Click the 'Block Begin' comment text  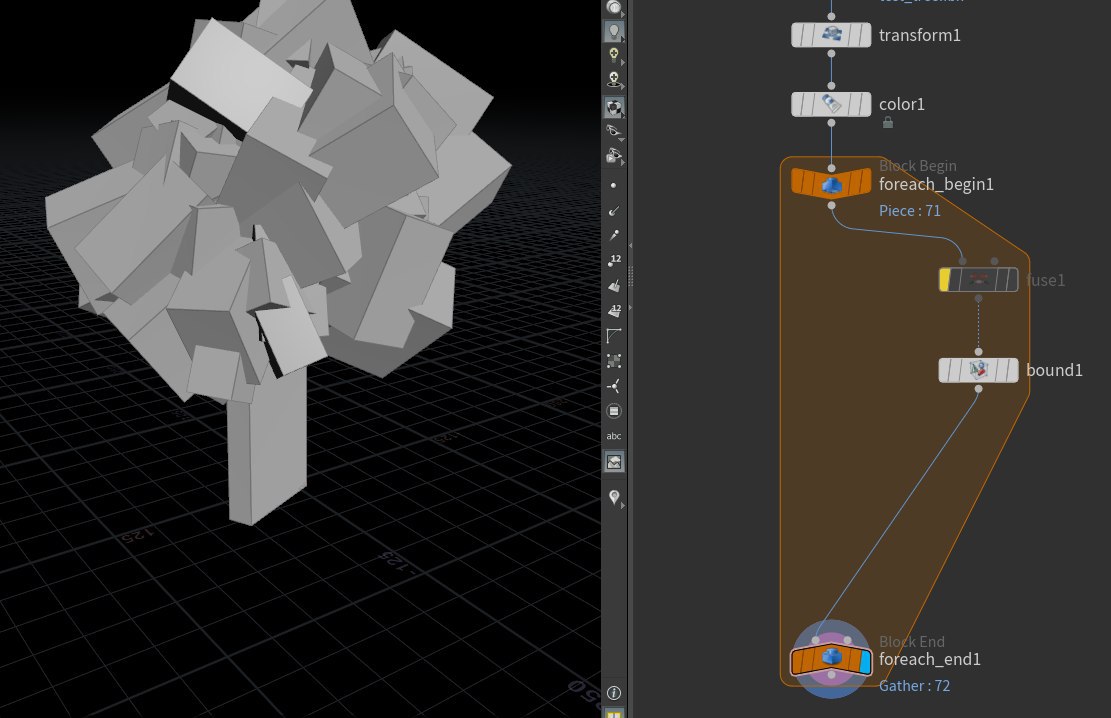[918, 165]
